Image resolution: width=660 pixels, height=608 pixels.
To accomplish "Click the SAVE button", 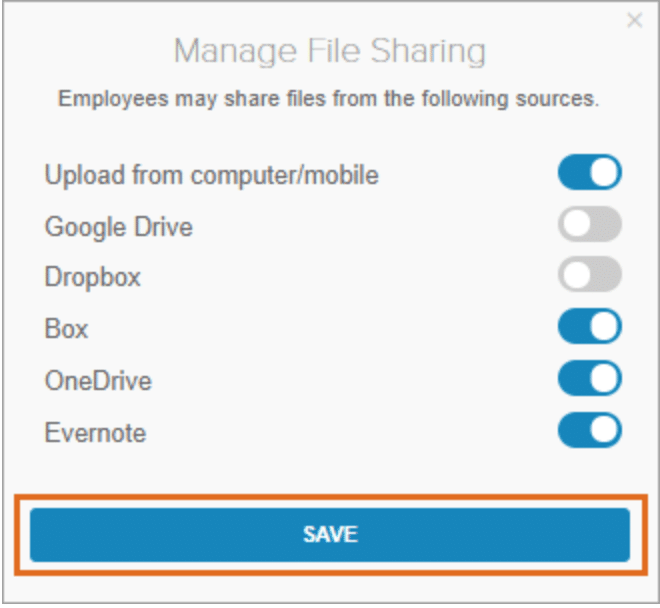I will (330, 534).
